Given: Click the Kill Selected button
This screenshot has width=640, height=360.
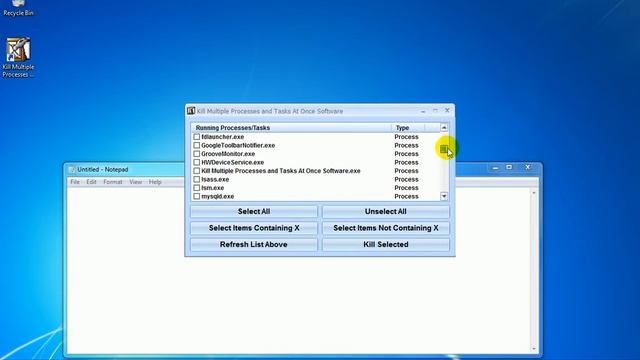Looking at the screenshot, I should click(x=386, y=244).
